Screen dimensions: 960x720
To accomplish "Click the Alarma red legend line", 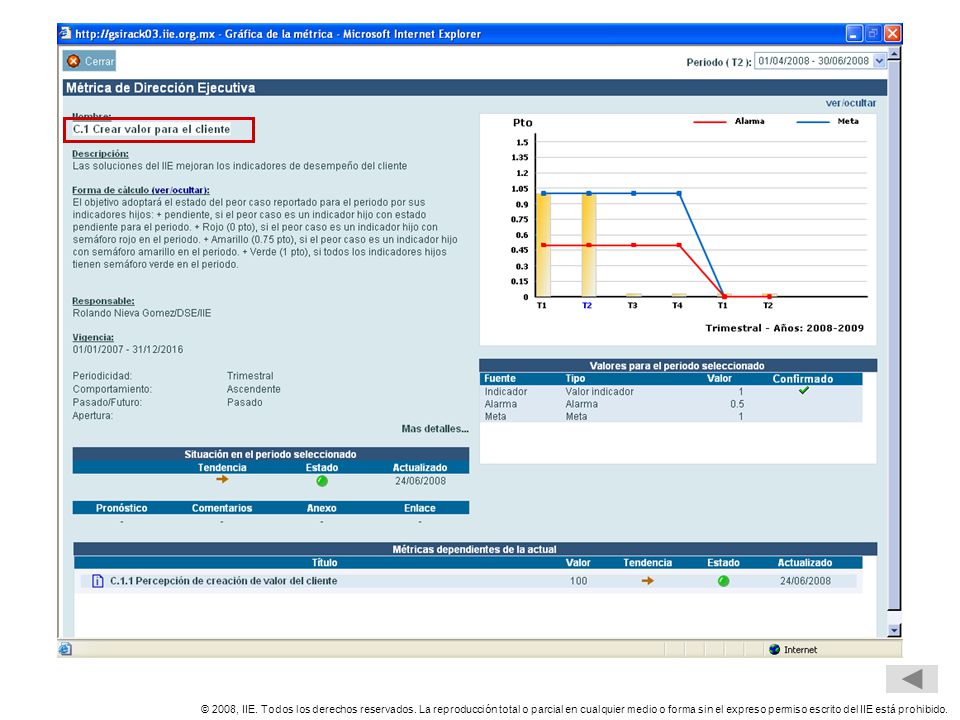I will coord(710,122).
